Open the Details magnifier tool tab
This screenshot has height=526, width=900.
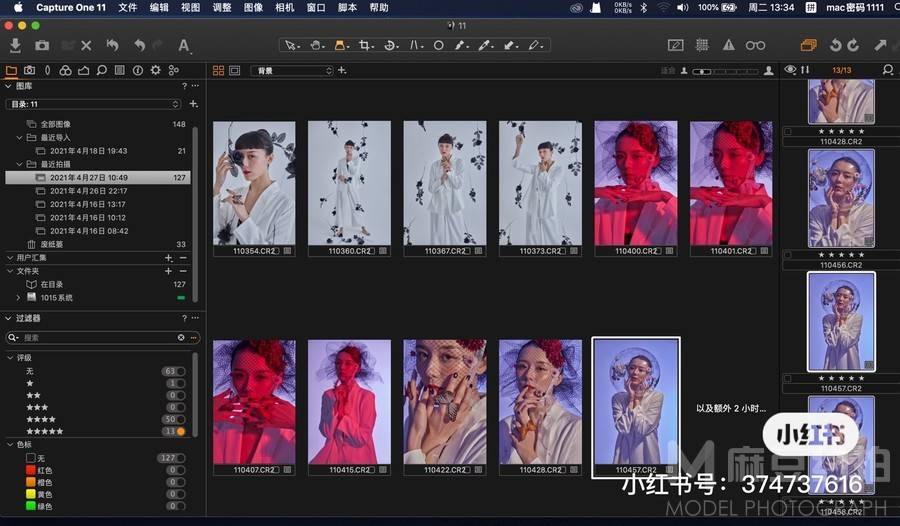(102, 70)
